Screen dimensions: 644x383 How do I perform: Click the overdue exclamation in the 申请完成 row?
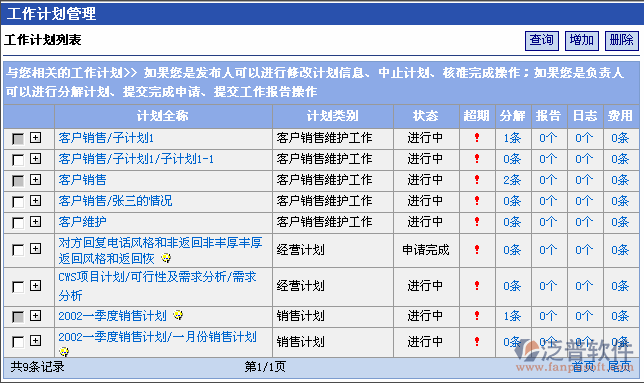click(x=477, y=249)
